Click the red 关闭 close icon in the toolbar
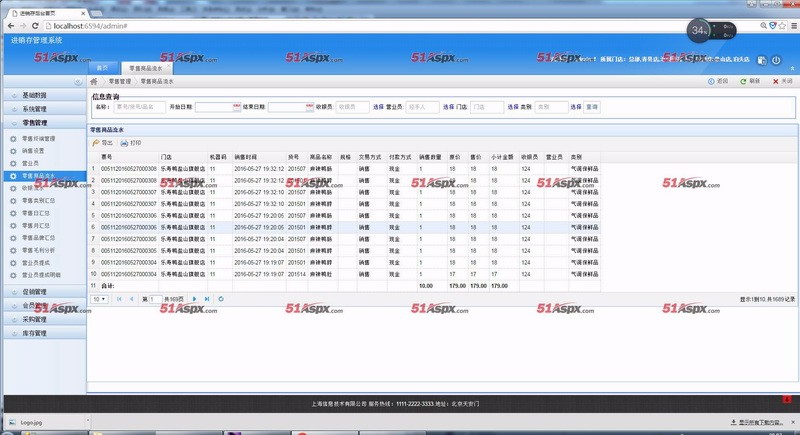Viewport: 800px width, 435px height. (776, 82)
